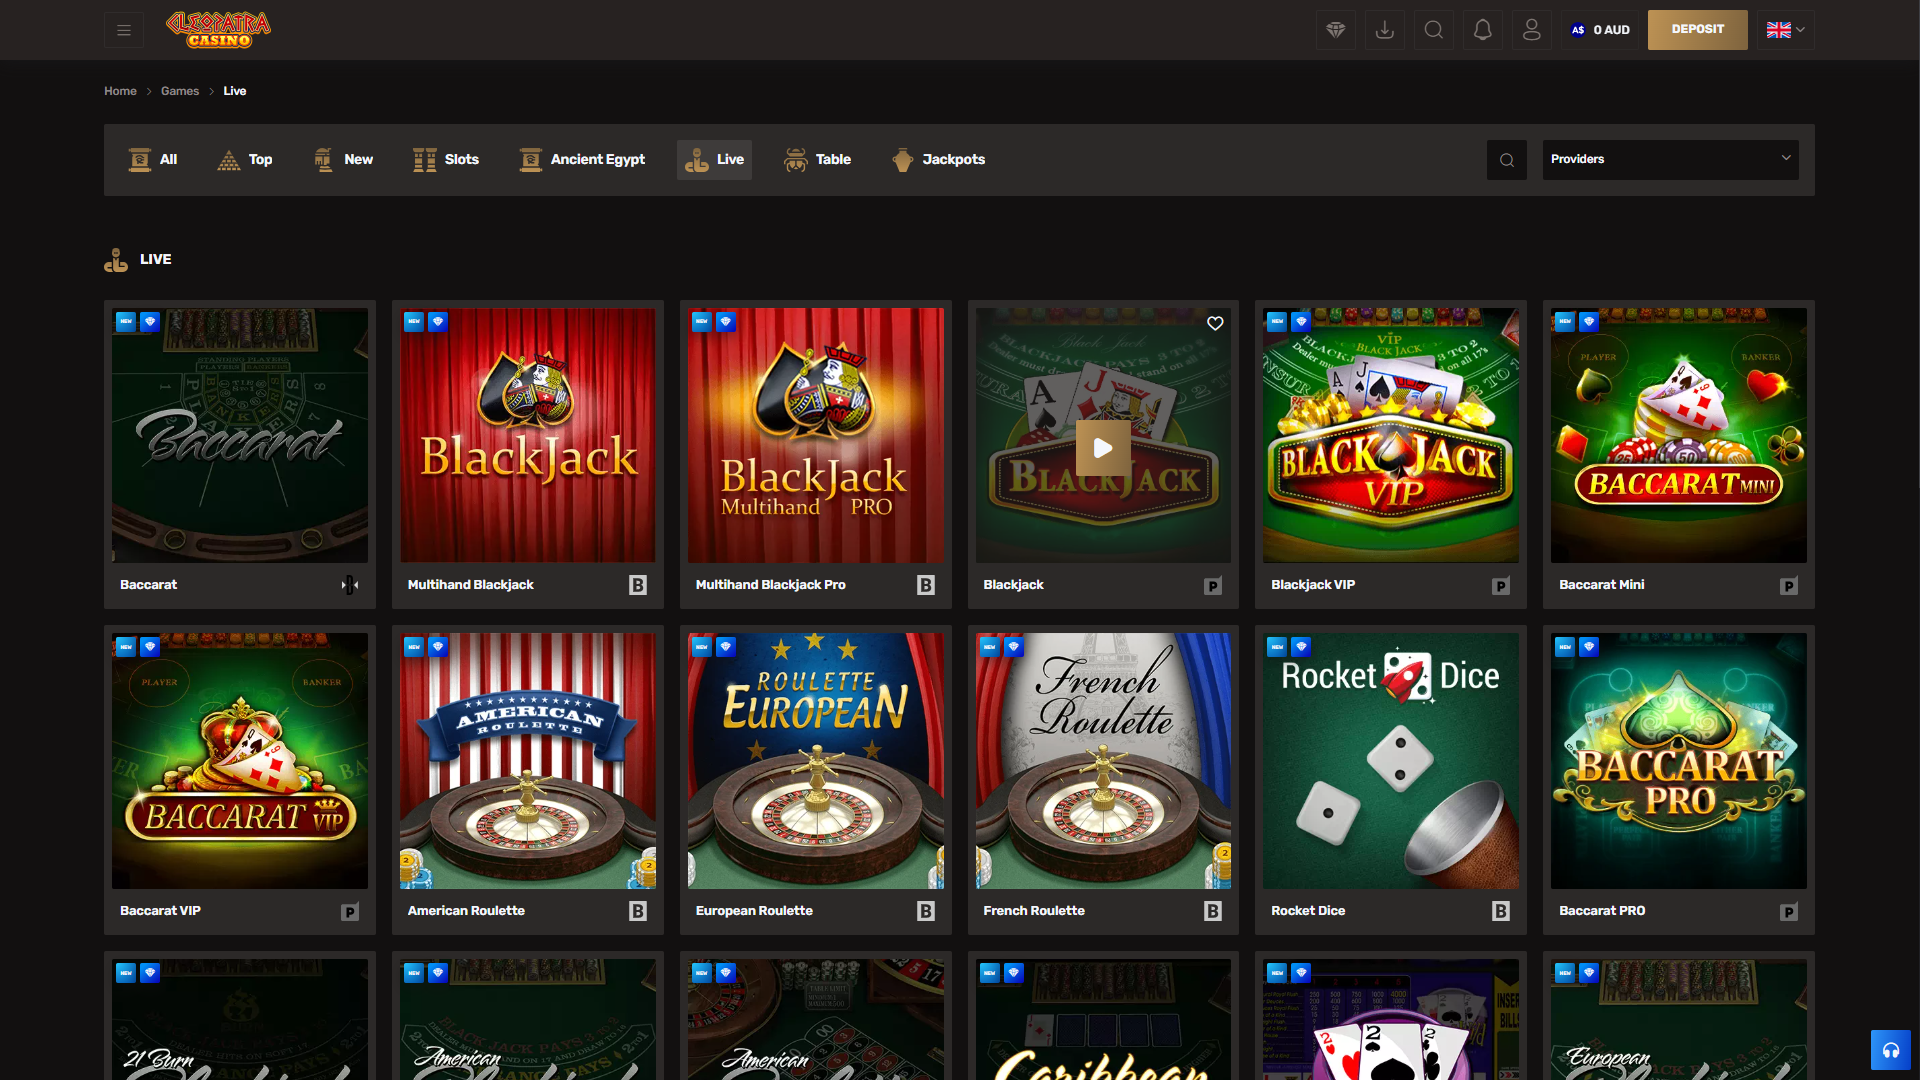This screenshot has height=1080, width=1920.
Task: Click B provider icon on Multihand Blackjack
Action: point(638,585)
